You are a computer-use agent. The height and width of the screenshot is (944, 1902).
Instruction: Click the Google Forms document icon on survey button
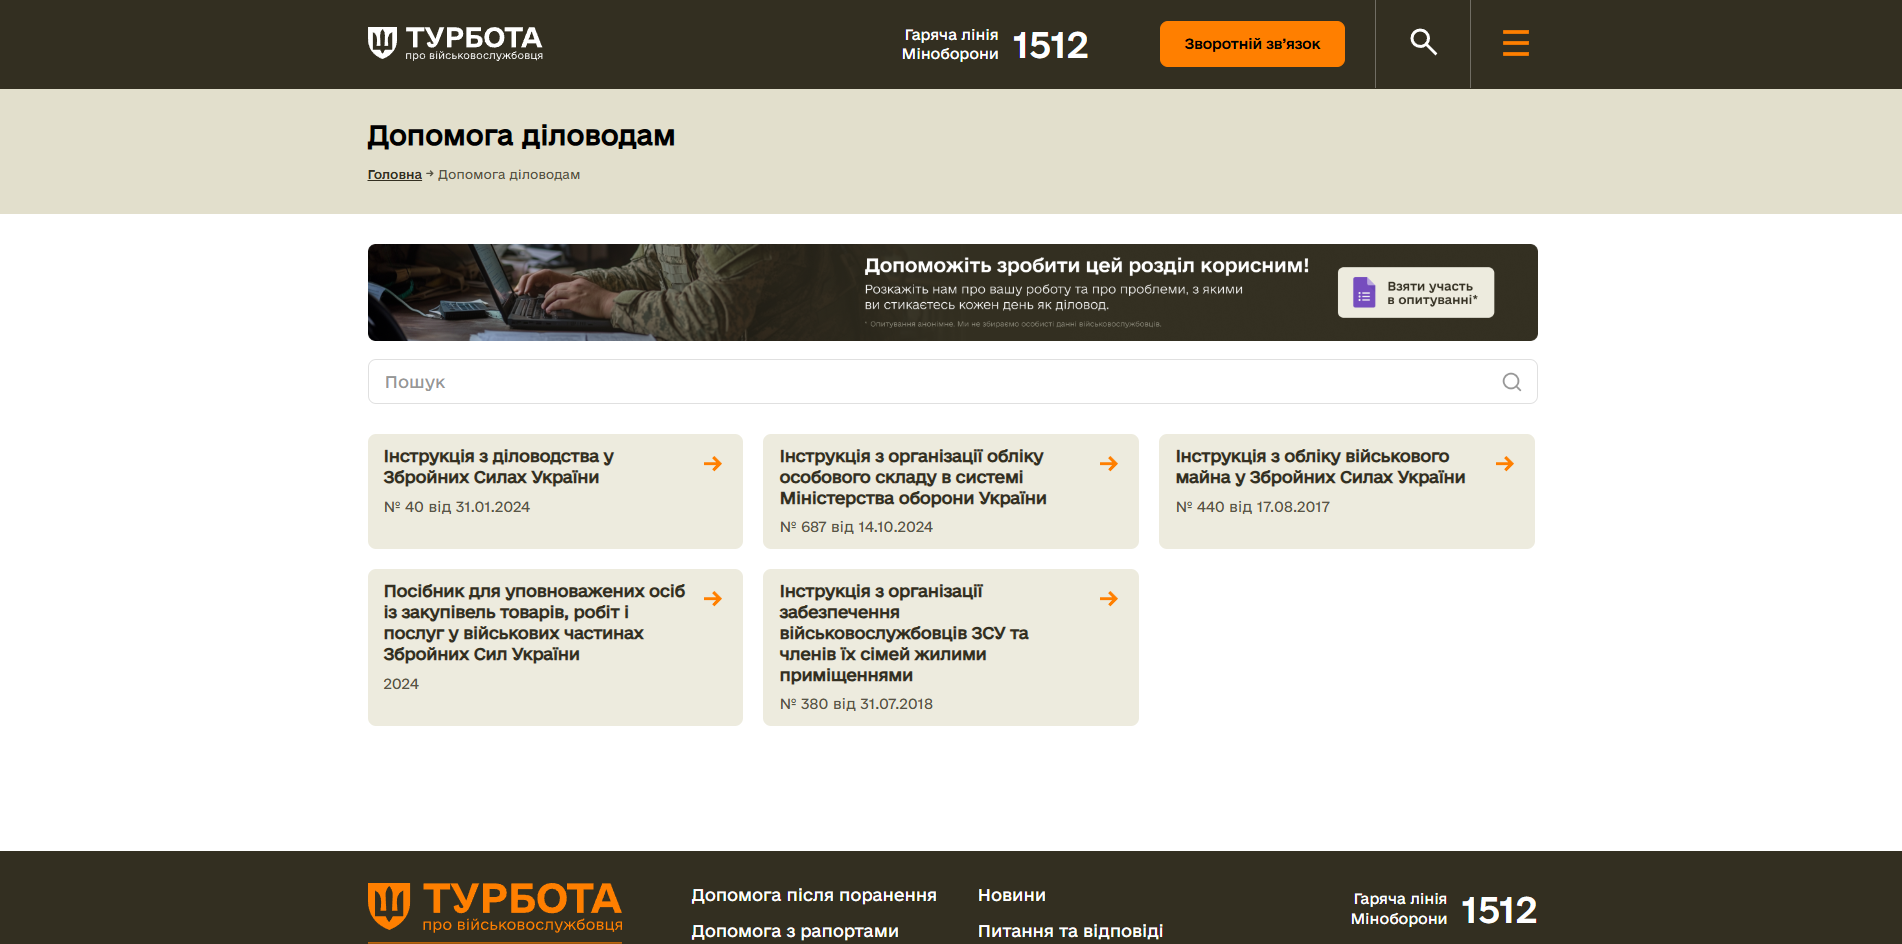[1362, 291]
